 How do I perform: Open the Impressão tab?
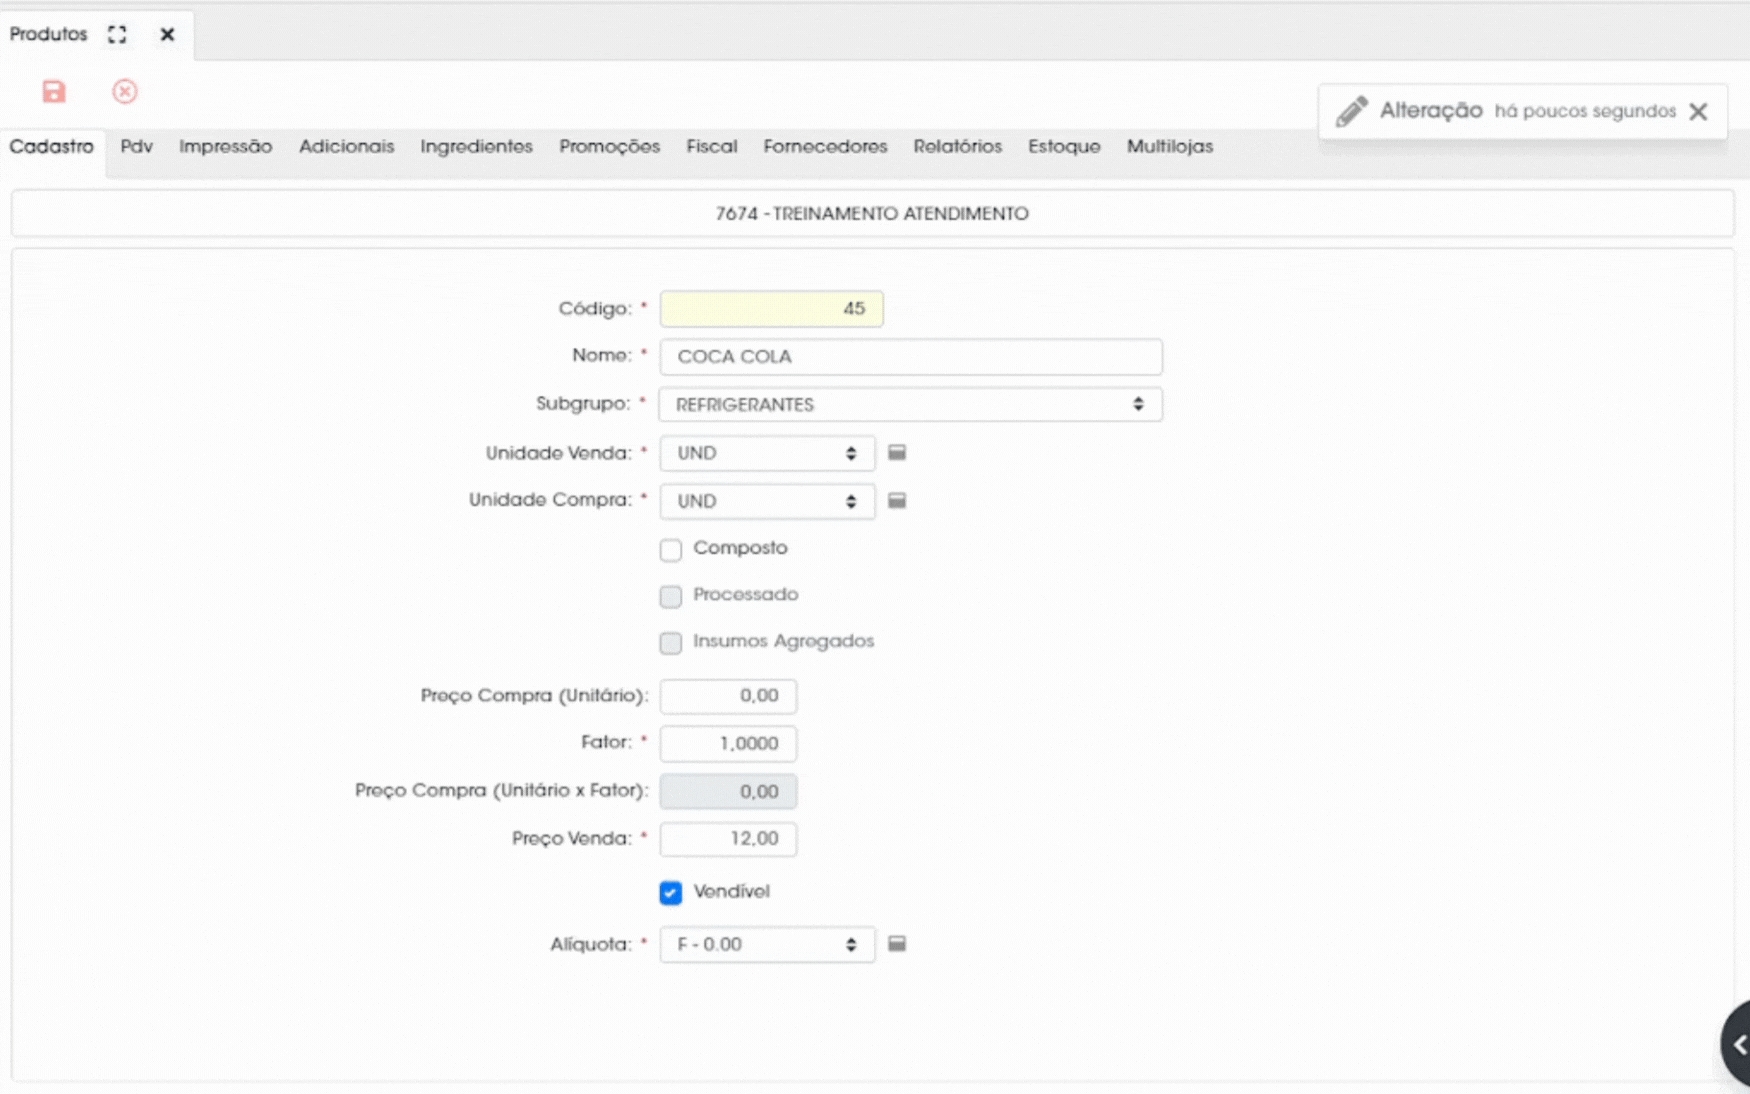tap(226, 147)
